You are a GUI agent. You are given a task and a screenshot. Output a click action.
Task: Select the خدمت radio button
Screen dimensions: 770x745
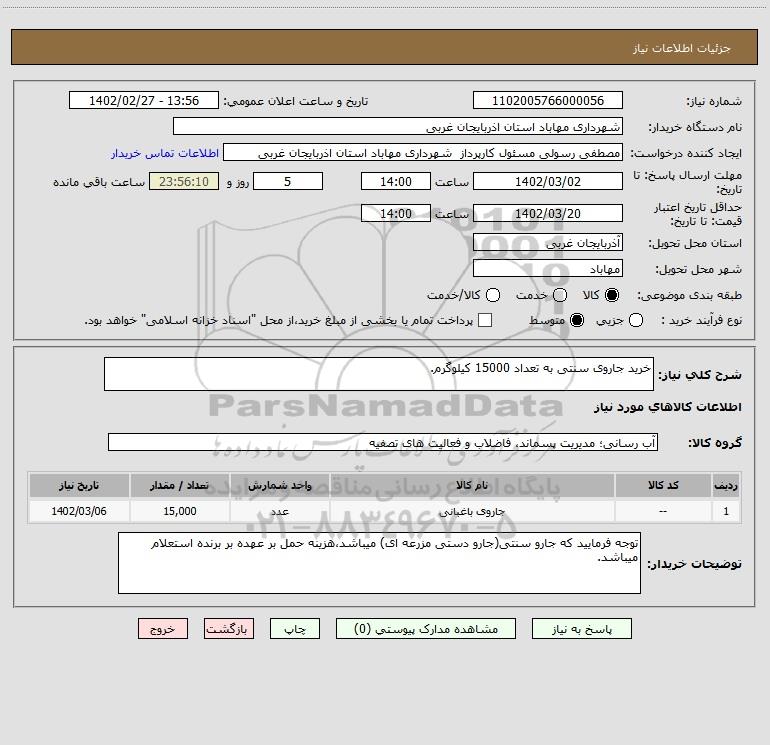pyautogui.click(x=560, y=295)
